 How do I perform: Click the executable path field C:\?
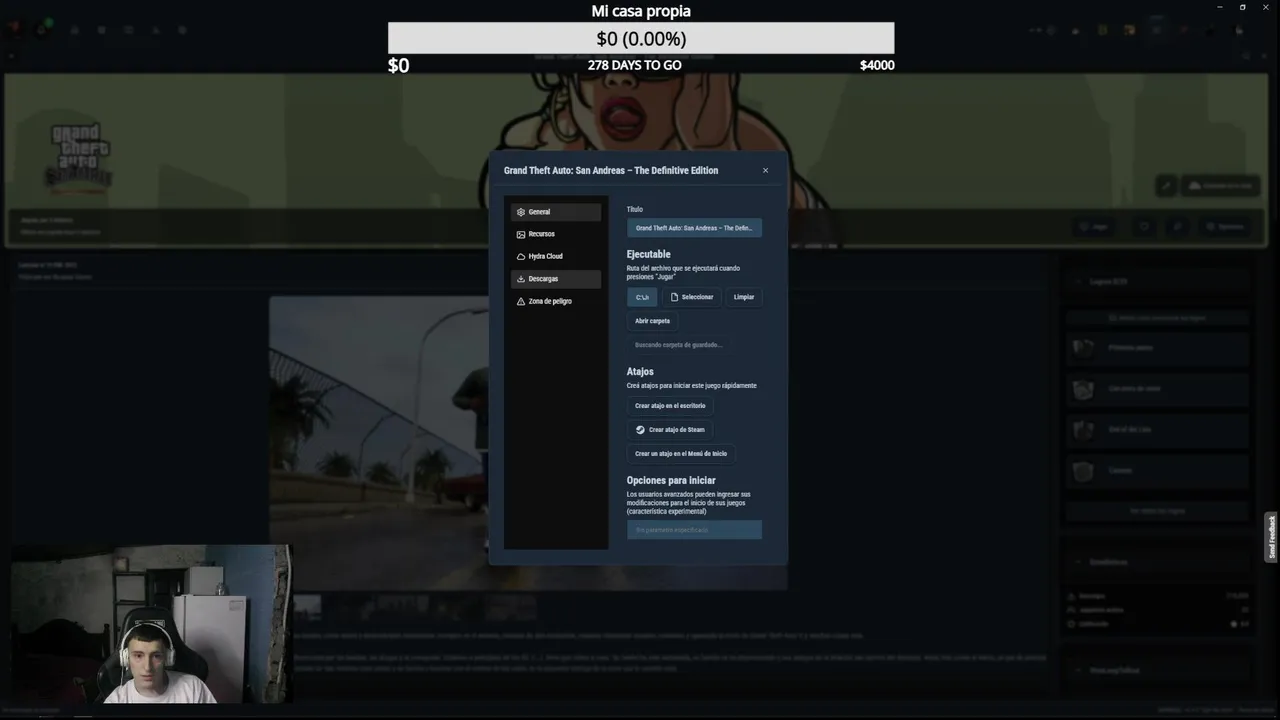(642, 297)
